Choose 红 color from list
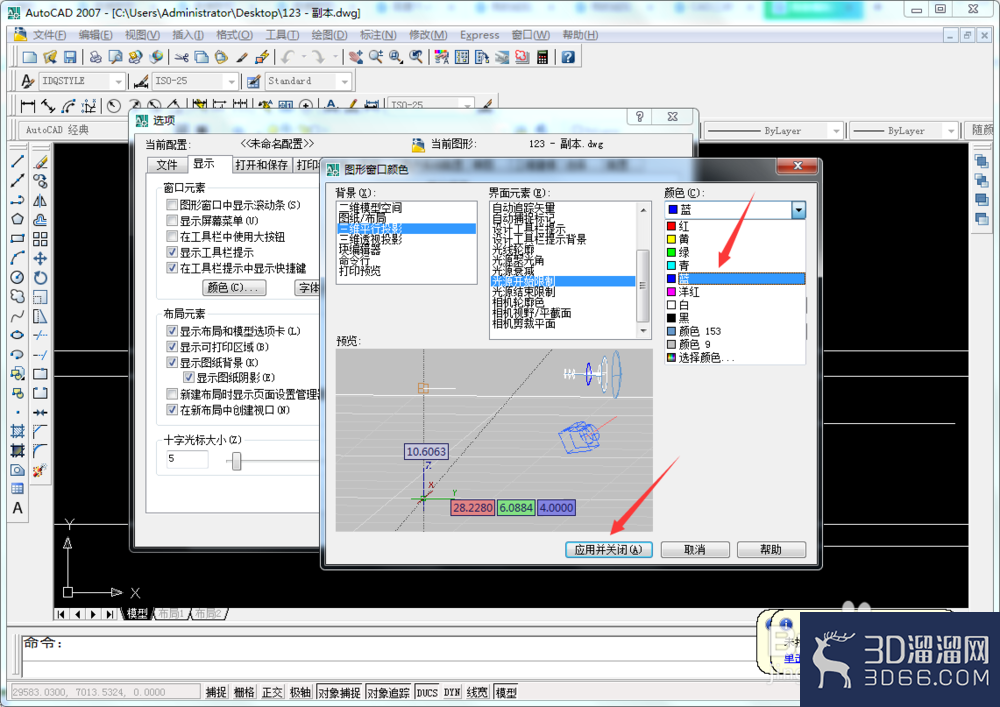This screenshot has height=707, width=1000. tap(735, 226)
